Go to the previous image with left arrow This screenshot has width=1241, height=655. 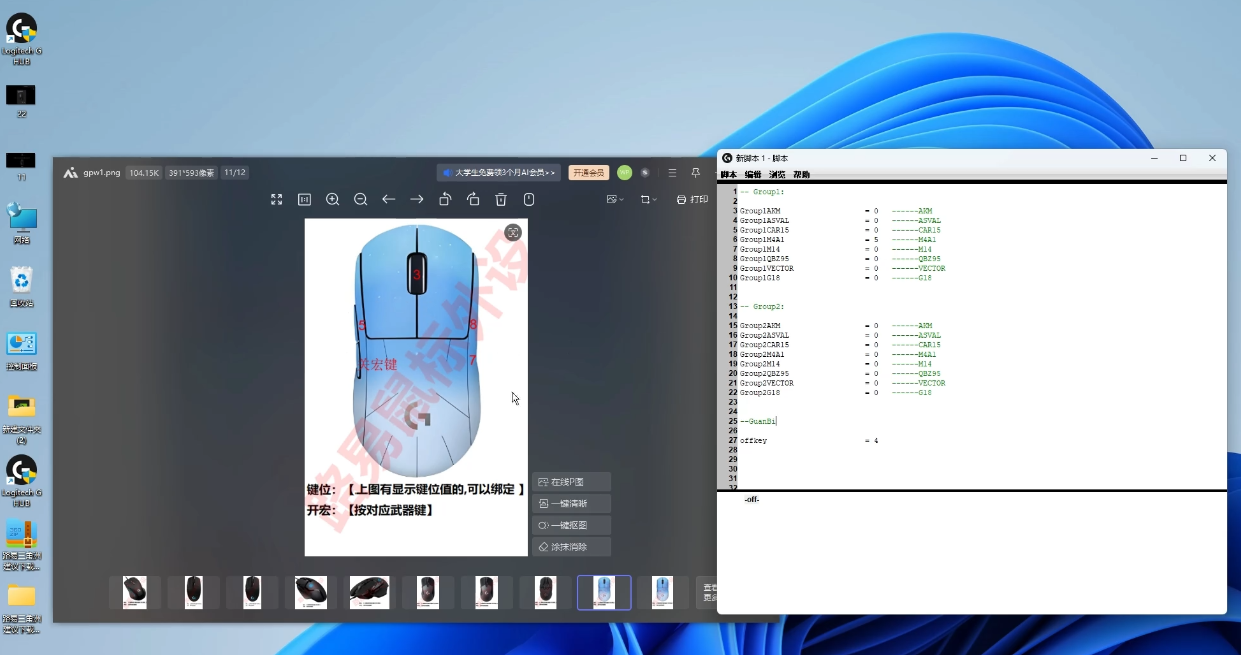pos(389,200)
